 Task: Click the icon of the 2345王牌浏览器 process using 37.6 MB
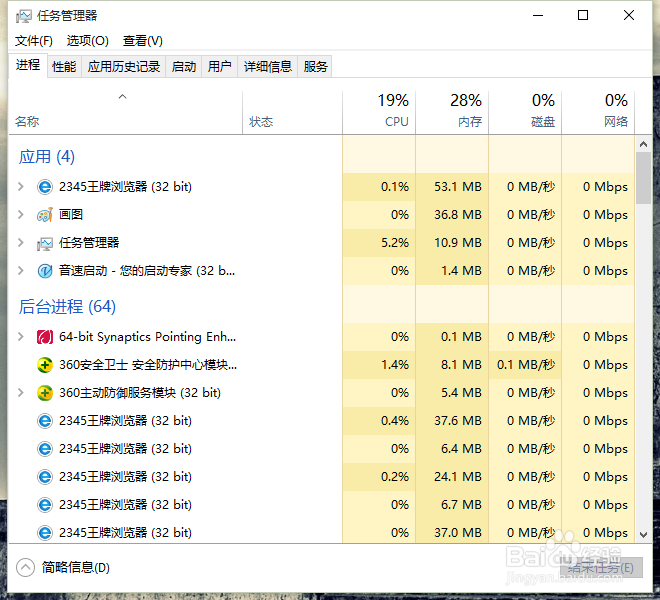pos(45,421)
